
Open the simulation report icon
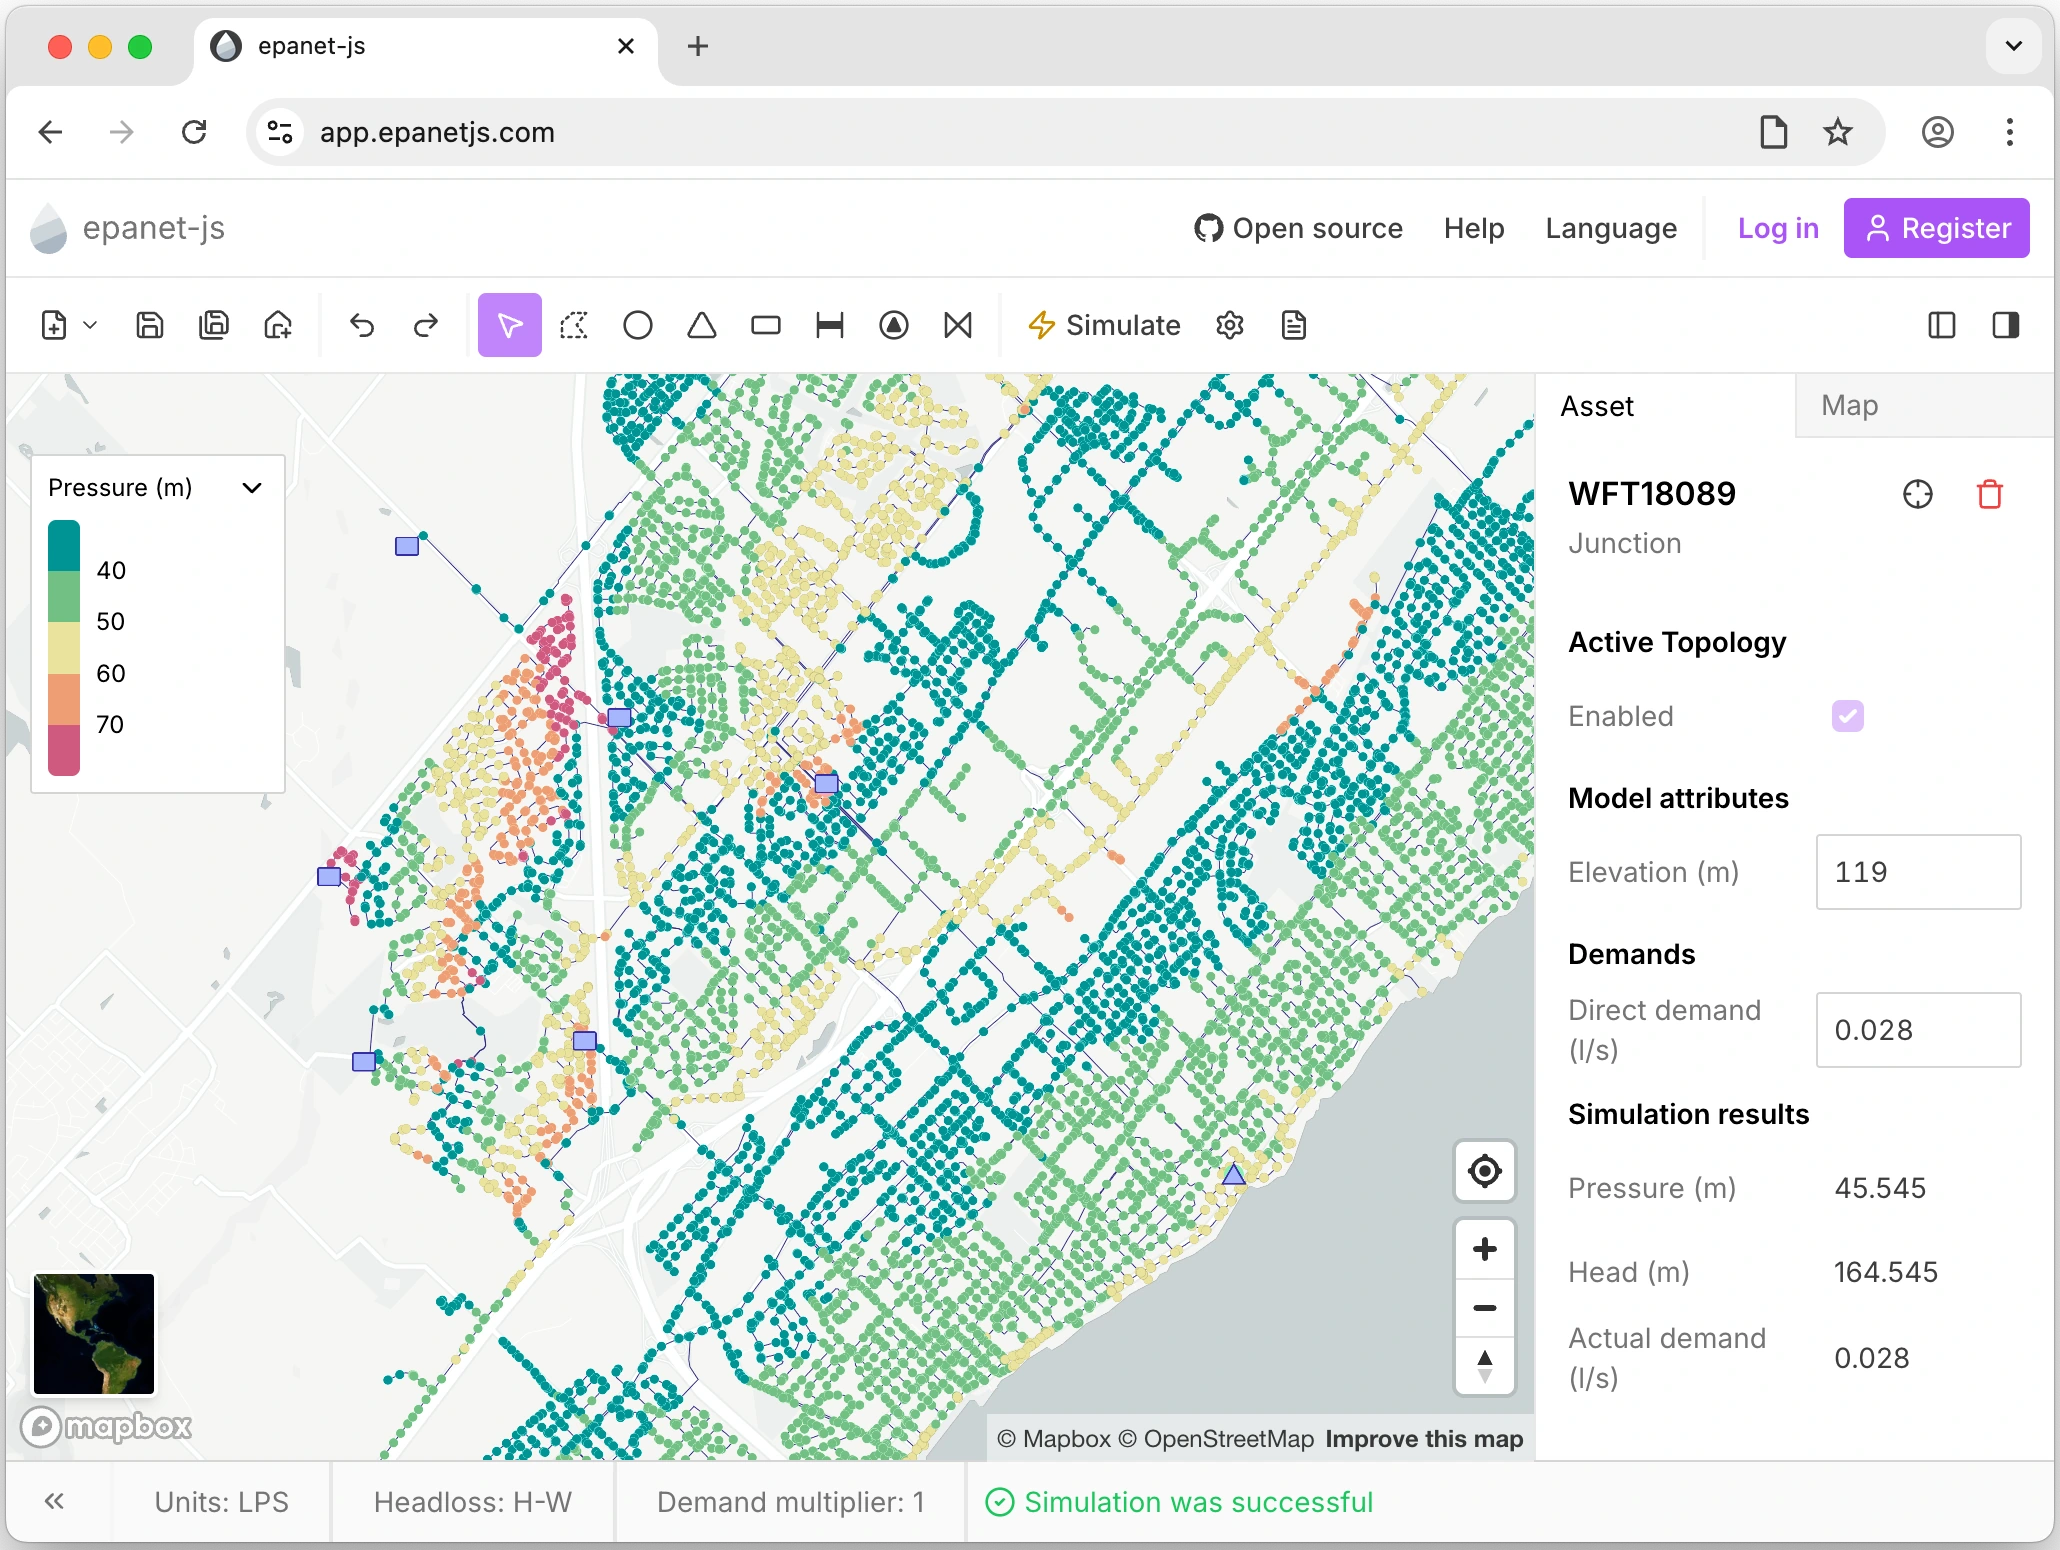[1293, 325]
